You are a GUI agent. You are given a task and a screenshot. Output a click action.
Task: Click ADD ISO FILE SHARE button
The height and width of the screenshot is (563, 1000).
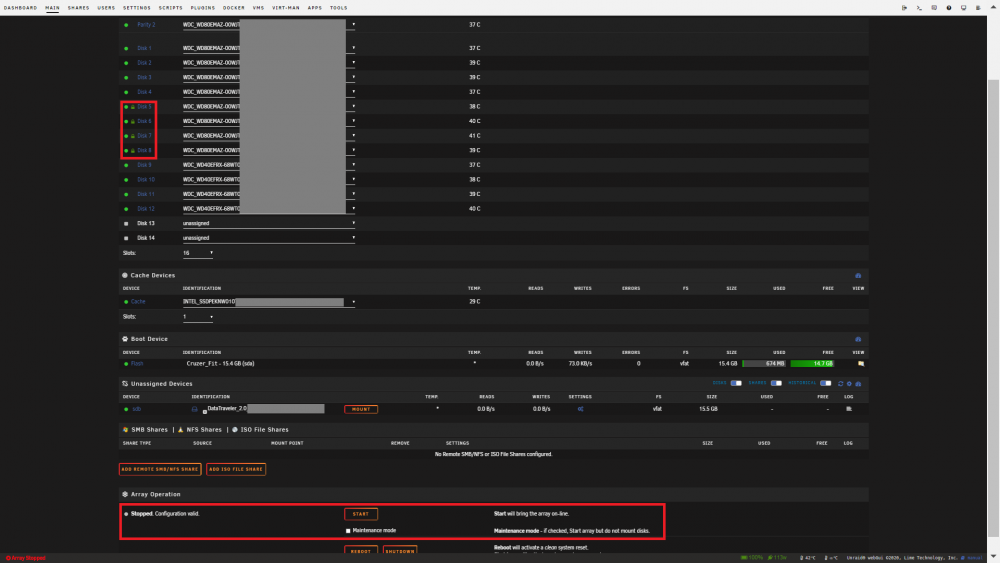click(236, 469)
